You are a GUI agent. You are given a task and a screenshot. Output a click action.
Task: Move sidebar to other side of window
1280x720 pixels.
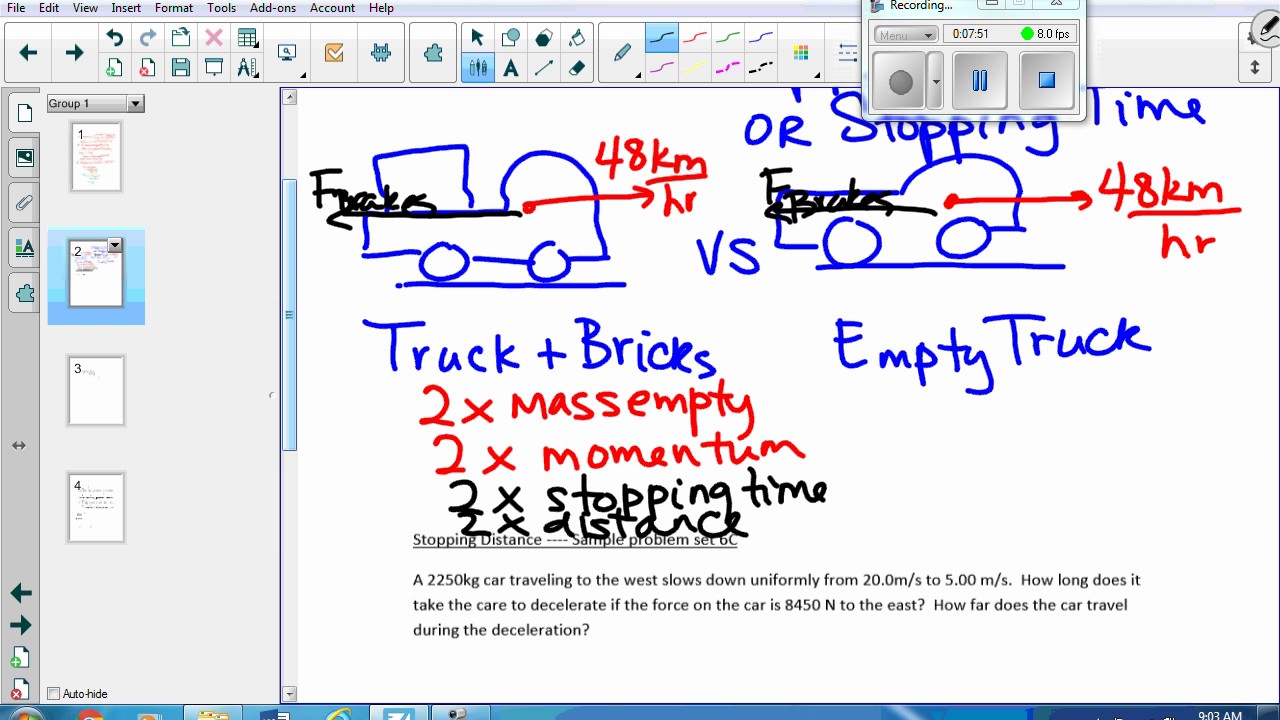pyautogui.click(x=19, y=445)
